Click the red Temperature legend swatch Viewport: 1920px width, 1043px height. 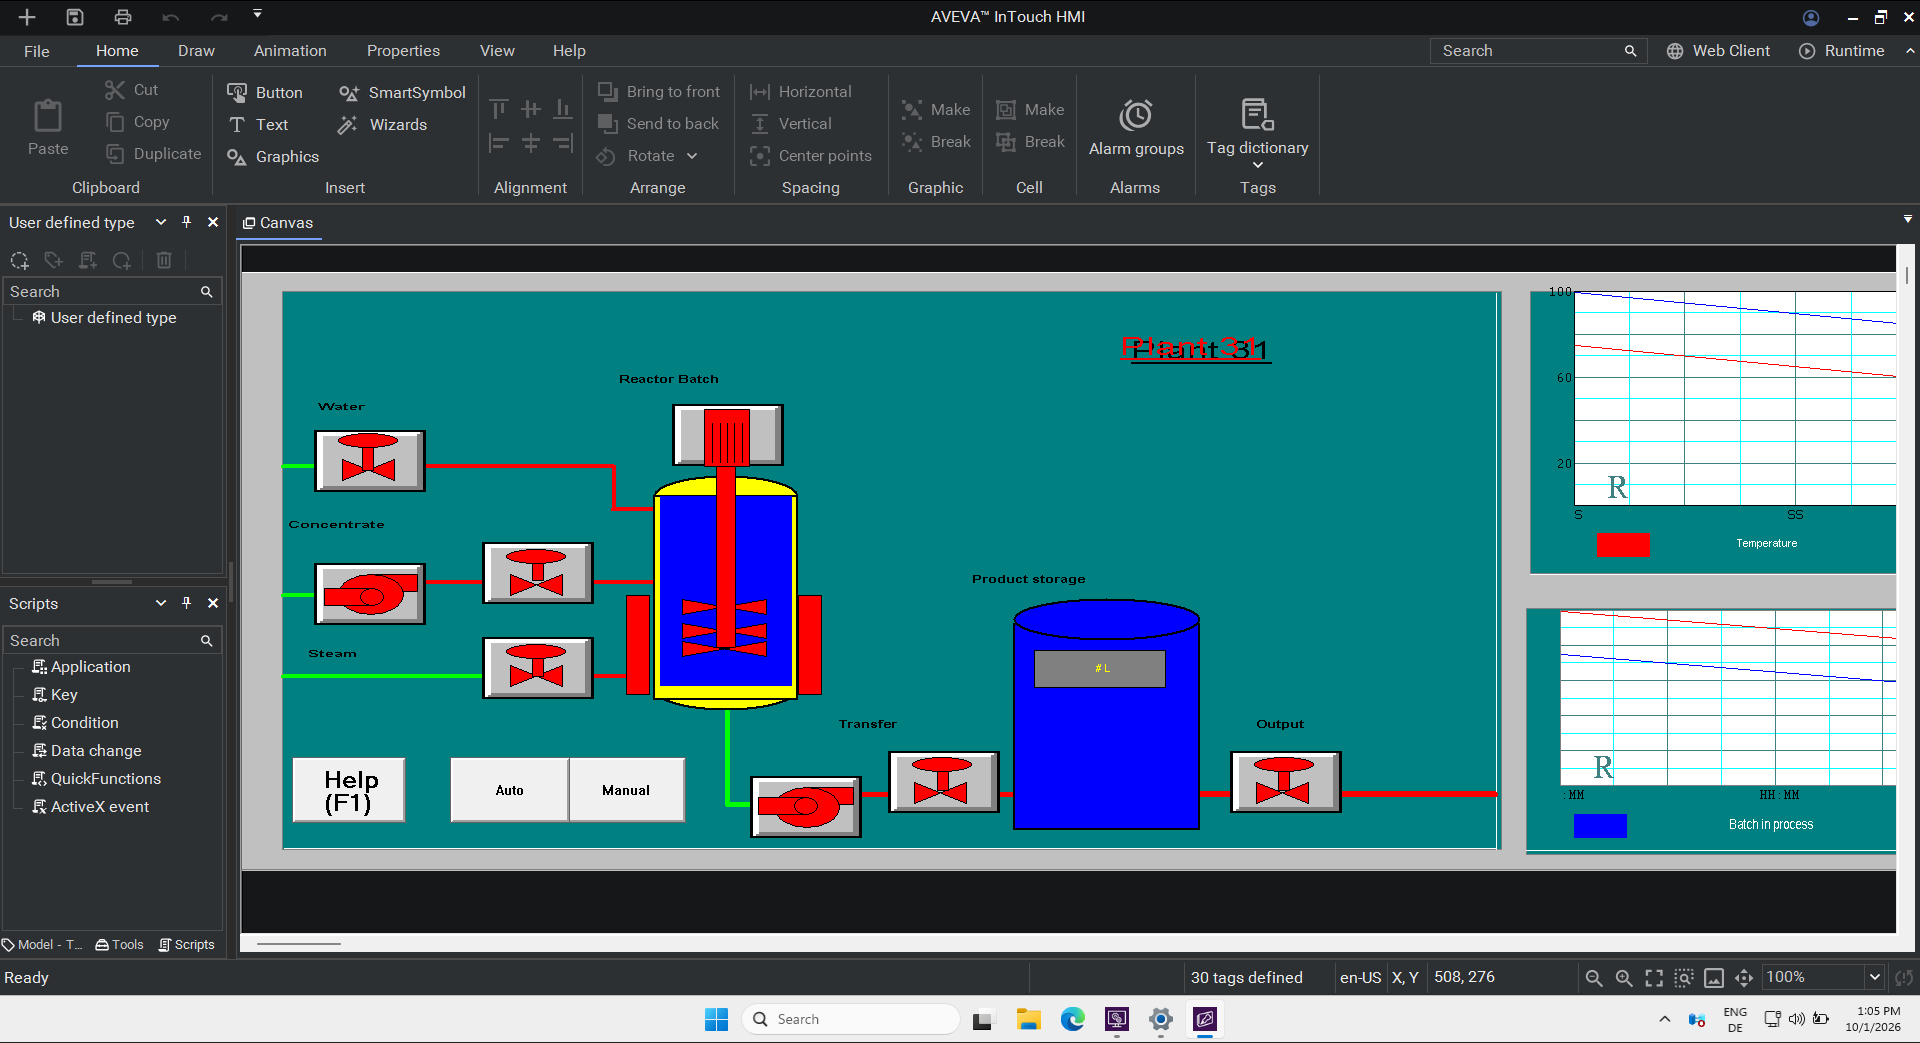(1623, 545)
